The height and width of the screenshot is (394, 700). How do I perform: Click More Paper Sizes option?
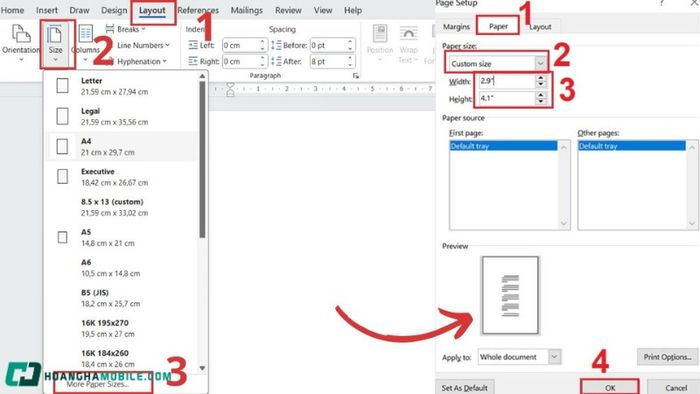click(x=97, y=384)
